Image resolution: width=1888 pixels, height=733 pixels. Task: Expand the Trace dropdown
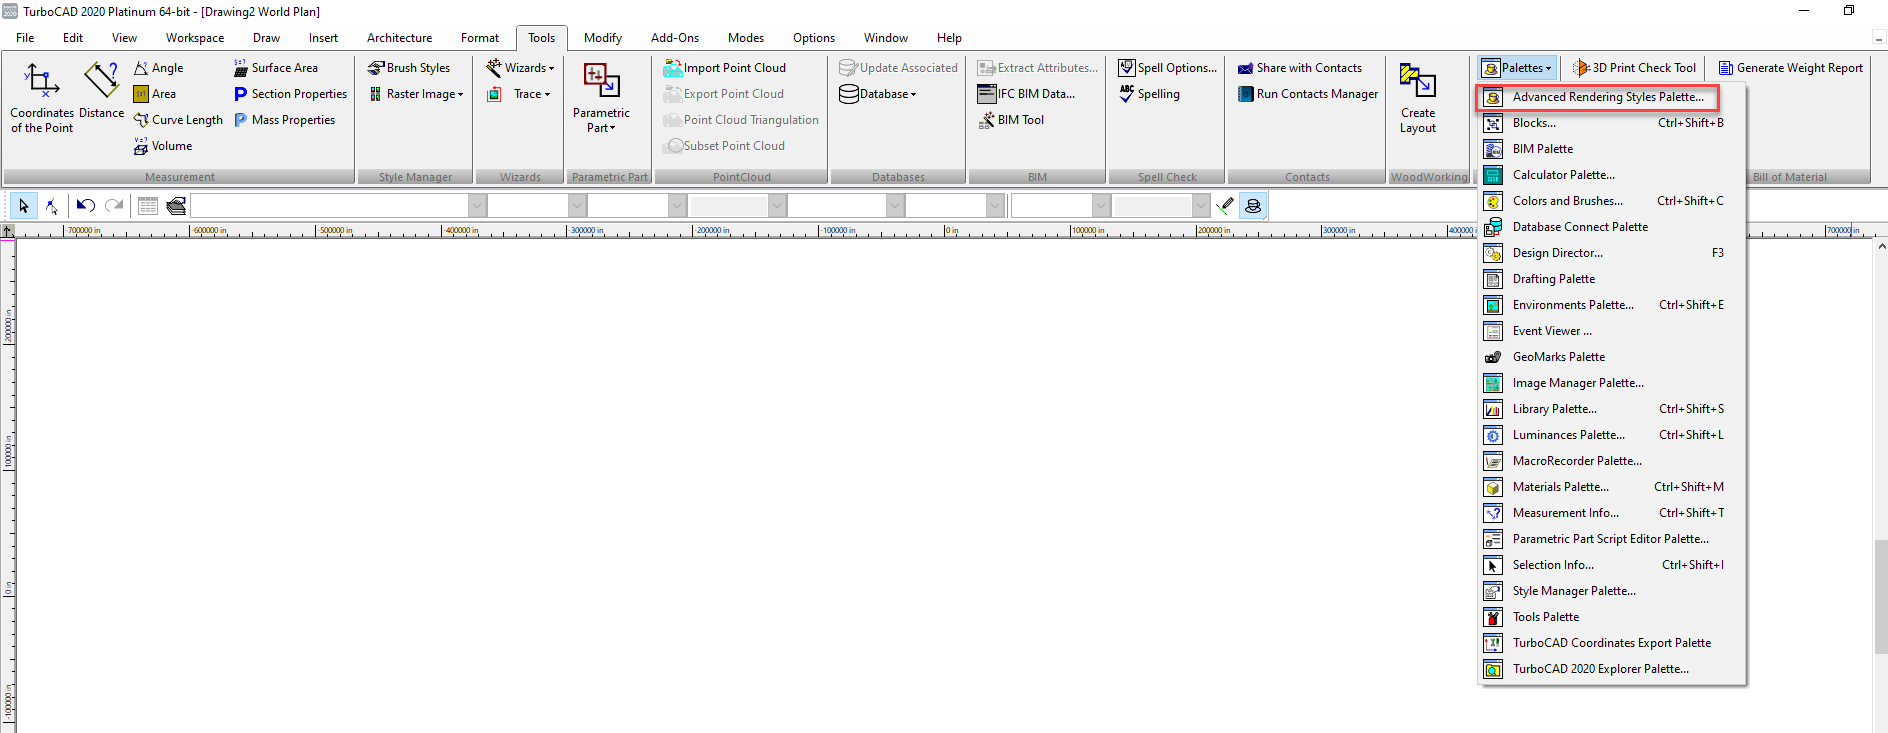(518, 94)
